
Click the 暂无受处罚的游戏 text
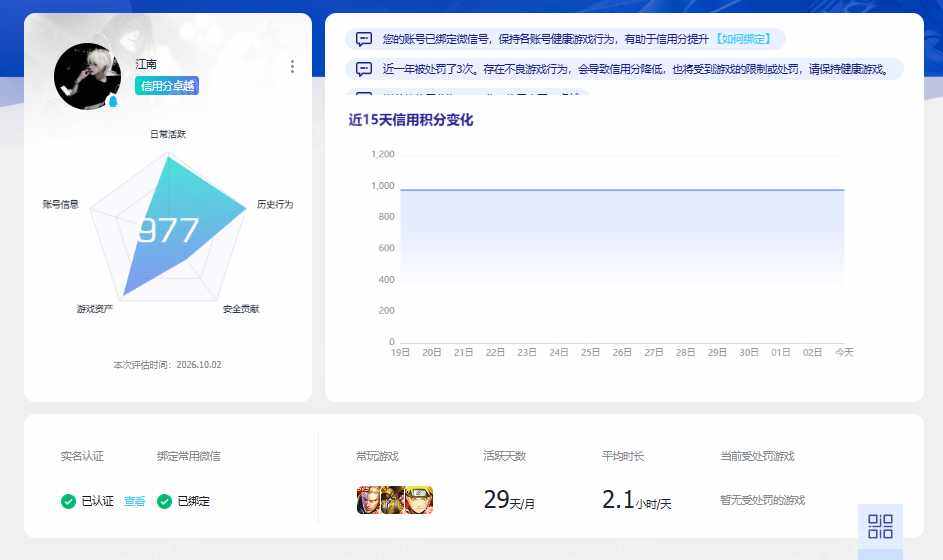pyautogui.click(x=763, y=500)
